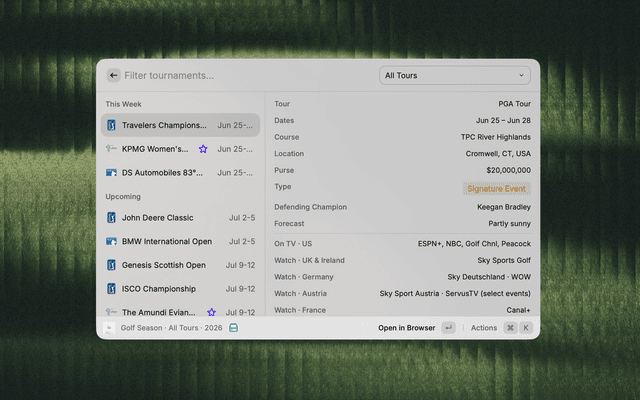Click the 'Jun 25 – Jun 28' dates value

tap(503, 120)
